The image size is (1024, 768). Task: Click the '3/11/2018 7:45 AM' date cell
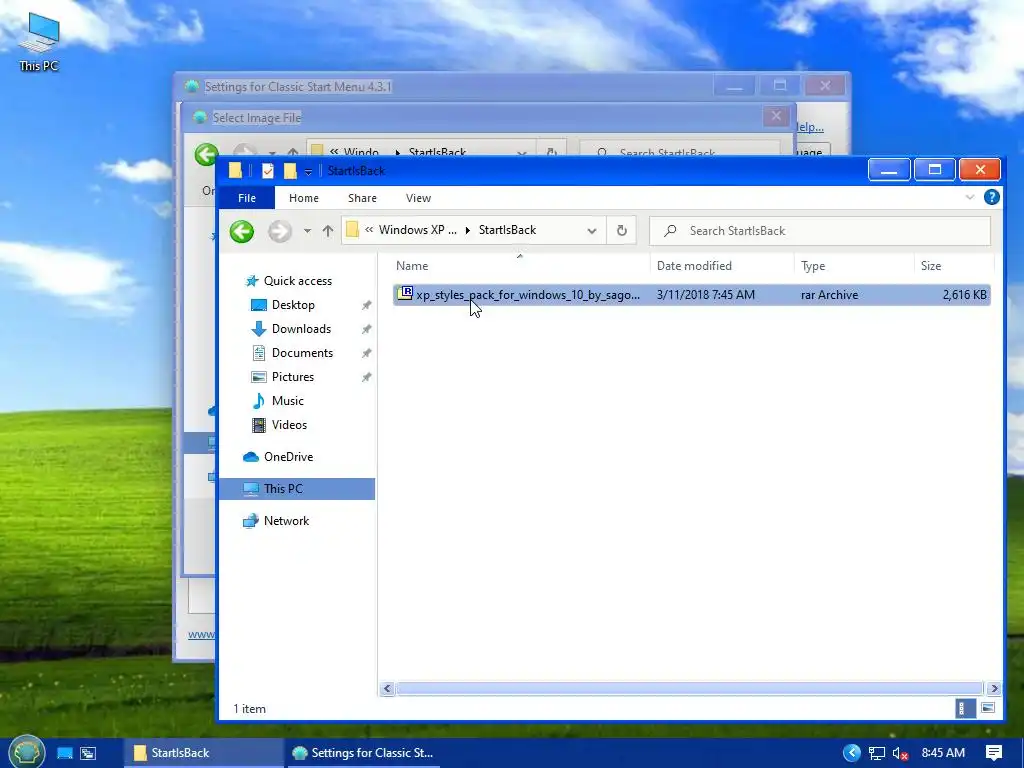(705, 295)
